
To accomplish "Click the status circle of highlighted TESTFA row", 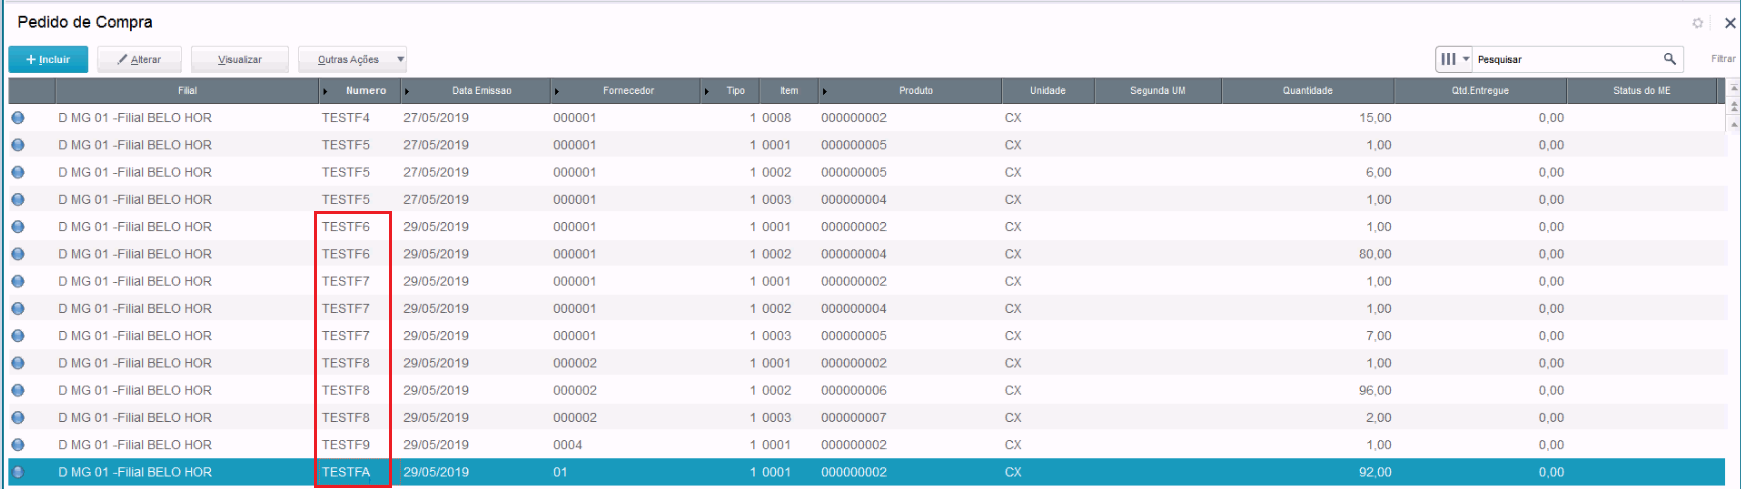I will (18, 472).
